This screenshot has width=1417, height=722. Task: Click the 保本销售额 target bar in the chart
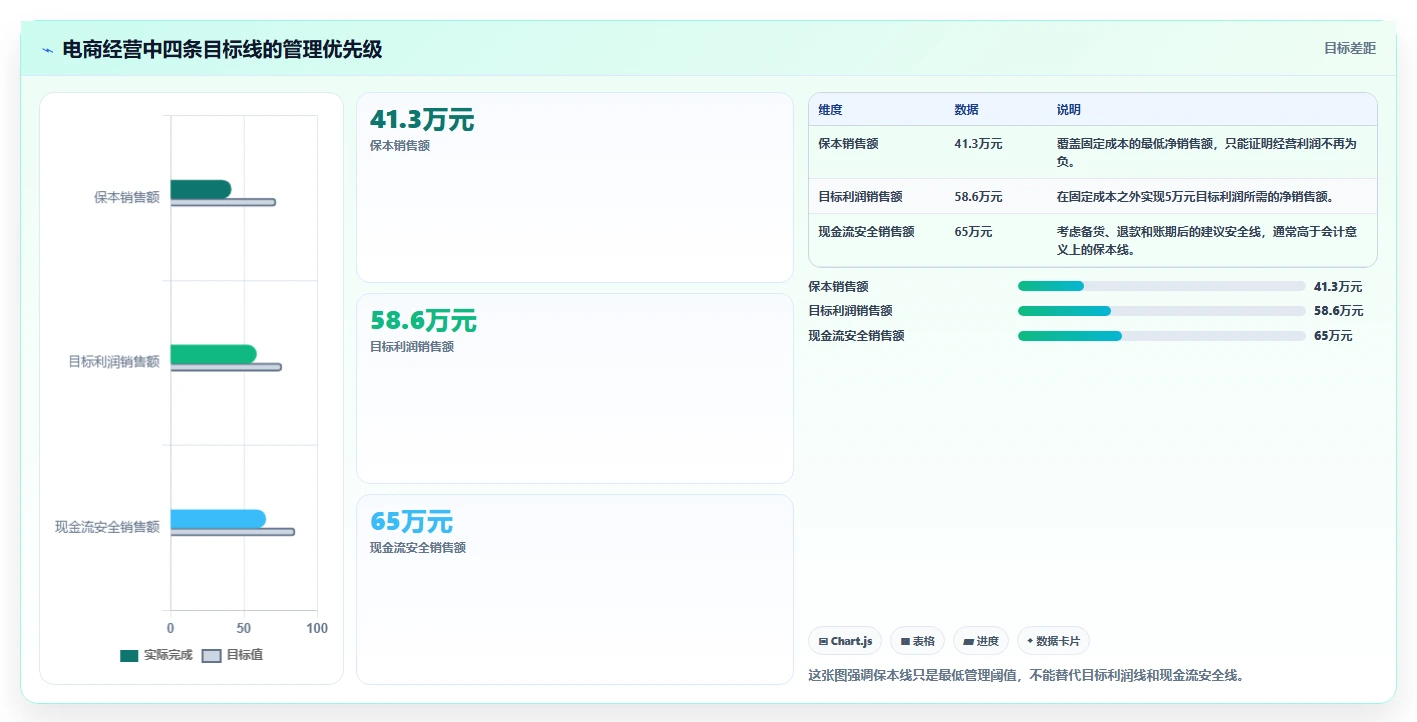[x=223, y=202]
